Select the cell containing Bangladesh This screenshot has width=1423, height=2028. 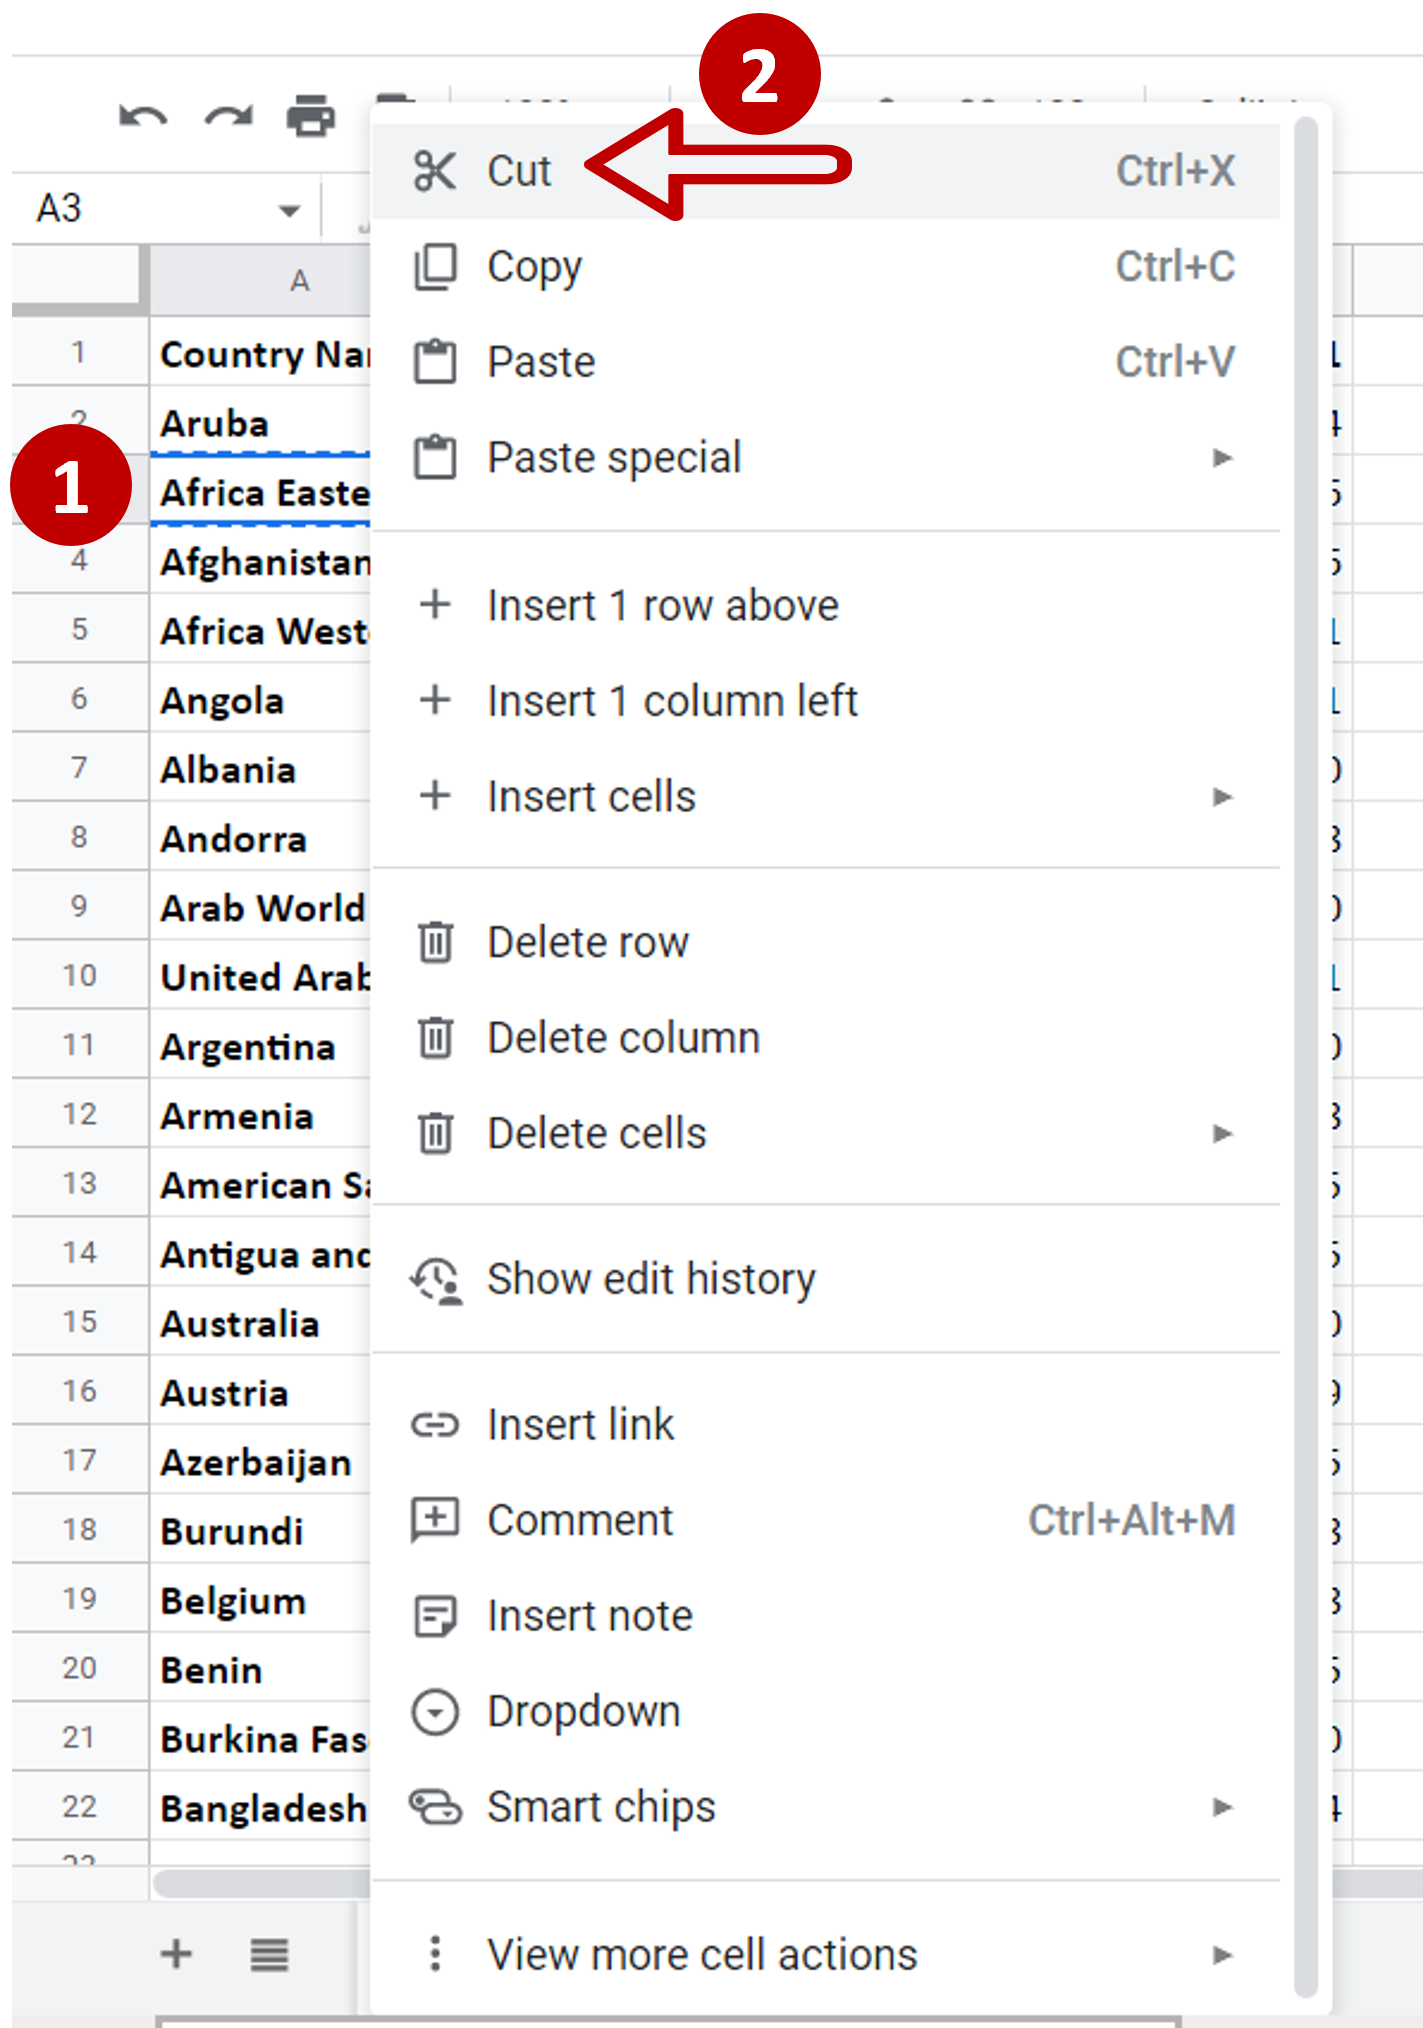(x=261, y=1807)
